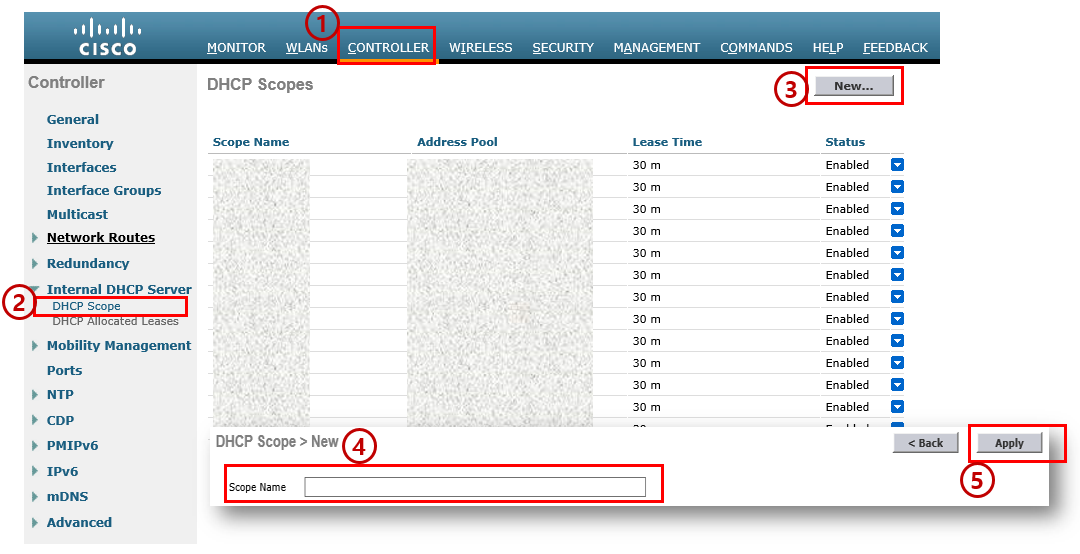The width and height of the screenshot is (1080, 554).
Task: Open the CONTROLLER menu
Action: 388,48
